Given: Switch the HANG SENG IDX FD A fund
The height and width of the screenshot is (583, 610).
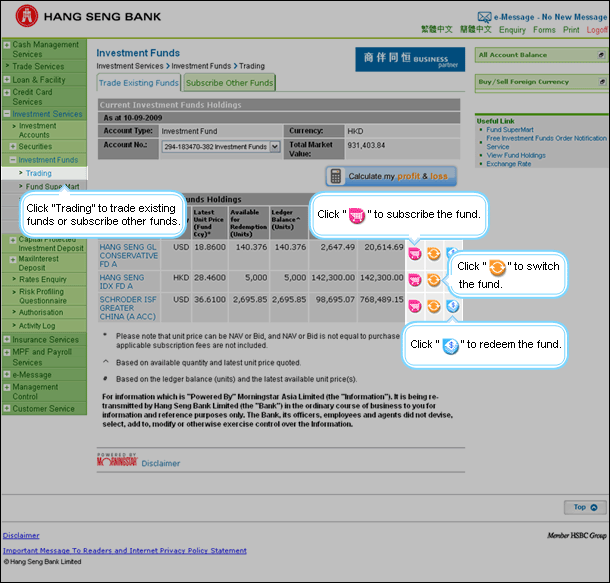Looking at the screenshot, I should click(x=433, y=280).
